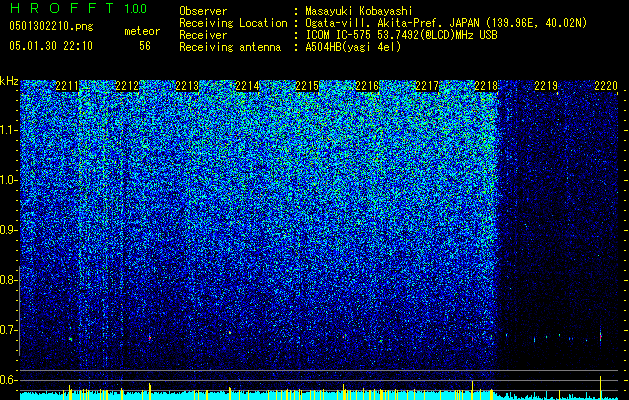Click the Receiving antenna label
The width and height of the screenshot is (629, 400).
pyautogui.click(x=230, y=47)
